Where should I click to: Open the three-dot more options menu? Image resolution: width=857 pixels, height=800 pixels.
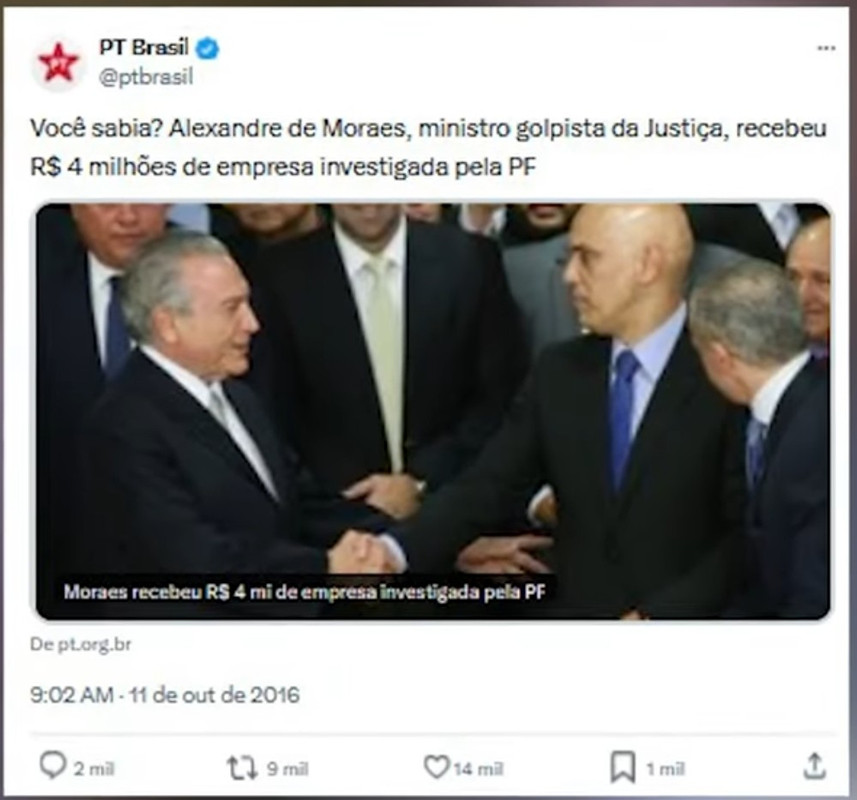coord(826,49)
